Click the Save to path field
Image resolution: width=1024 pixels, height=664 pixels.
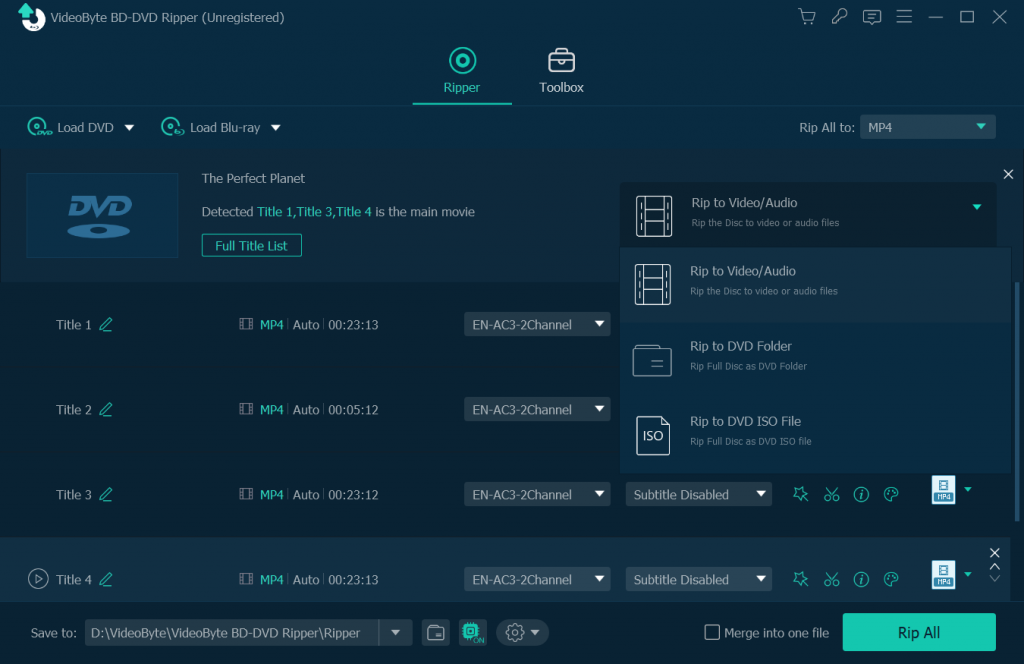coord(231,632)
